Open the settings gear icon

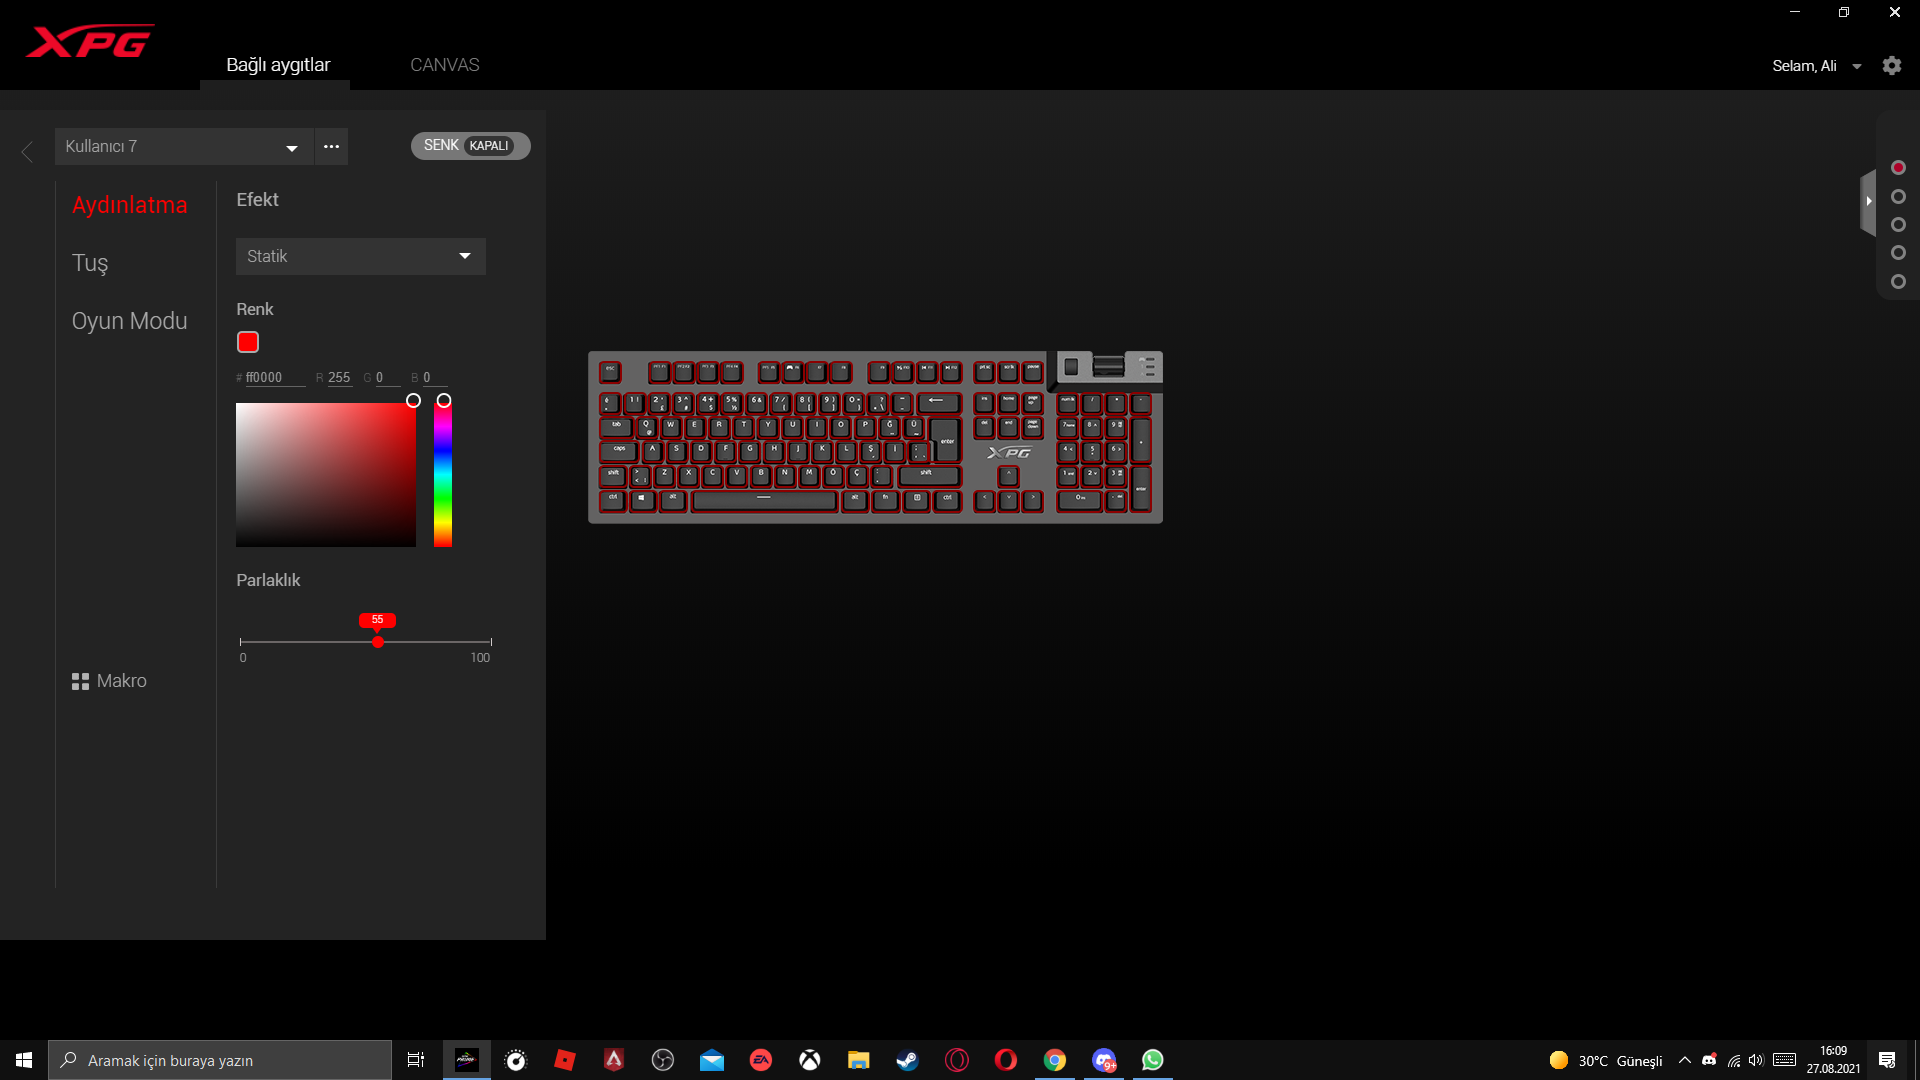tap(1891, 66)
